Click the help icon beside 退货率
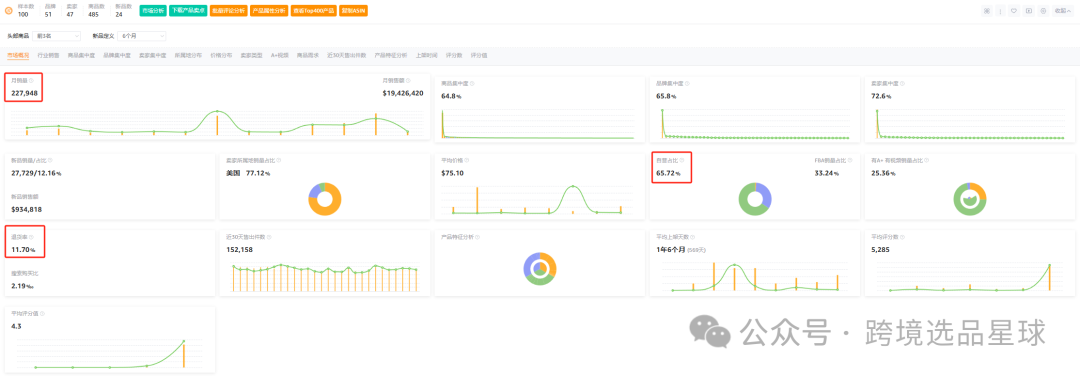This screenshot has height=376, width=1080. tap(31, 237)
